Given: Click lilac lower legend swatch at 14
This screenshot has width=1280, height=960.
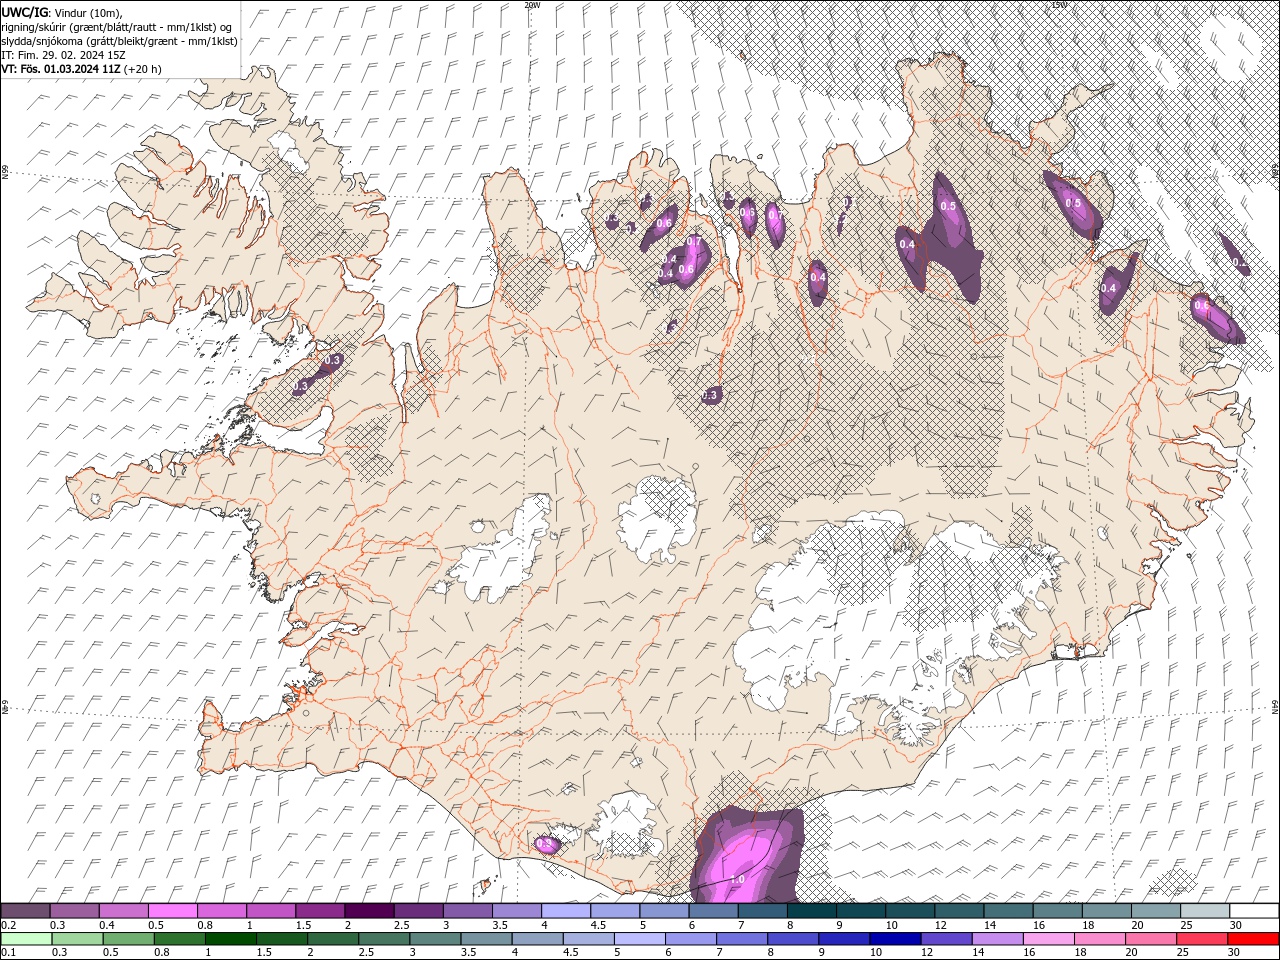Looking at the screenshot, I should coord(995,939).
